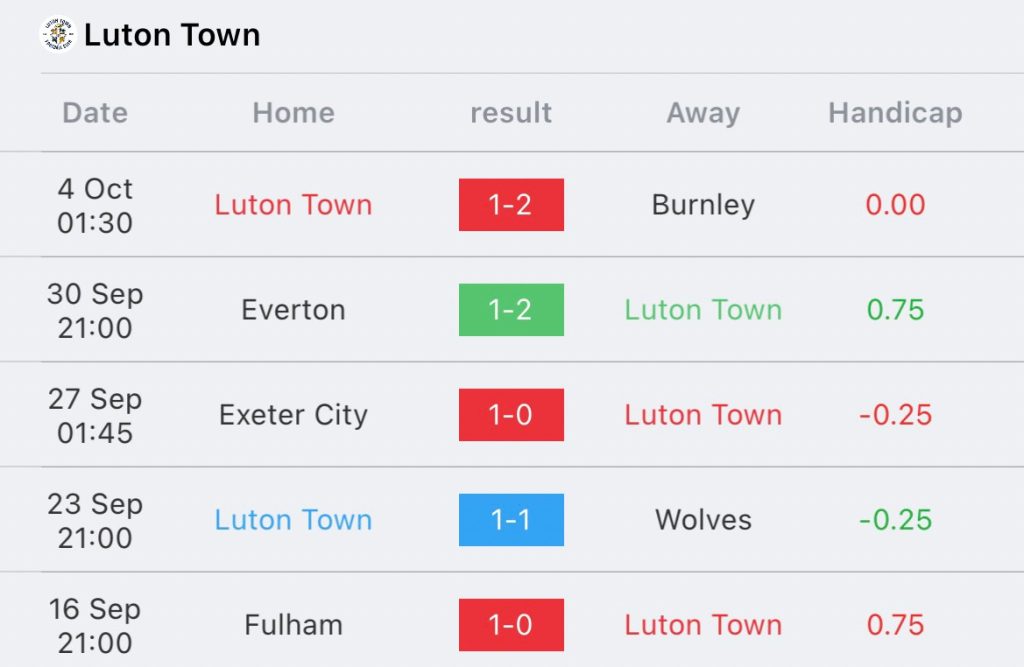
Task: Click the Away column header
Action: pos(703,112)
